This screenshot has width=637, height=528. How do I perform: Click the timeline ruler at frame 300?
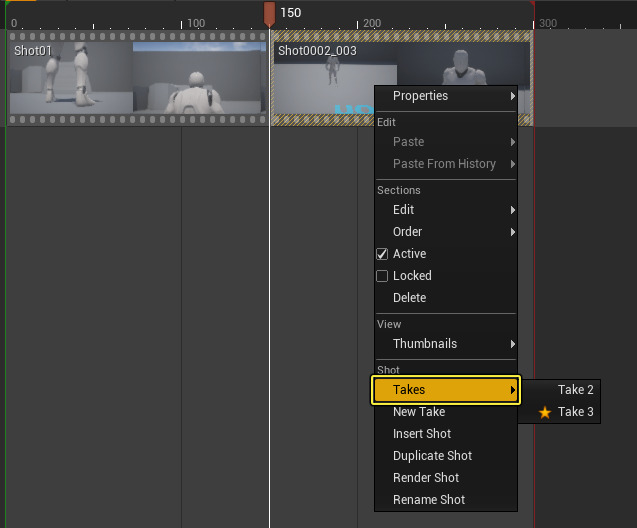pos(548,23)
